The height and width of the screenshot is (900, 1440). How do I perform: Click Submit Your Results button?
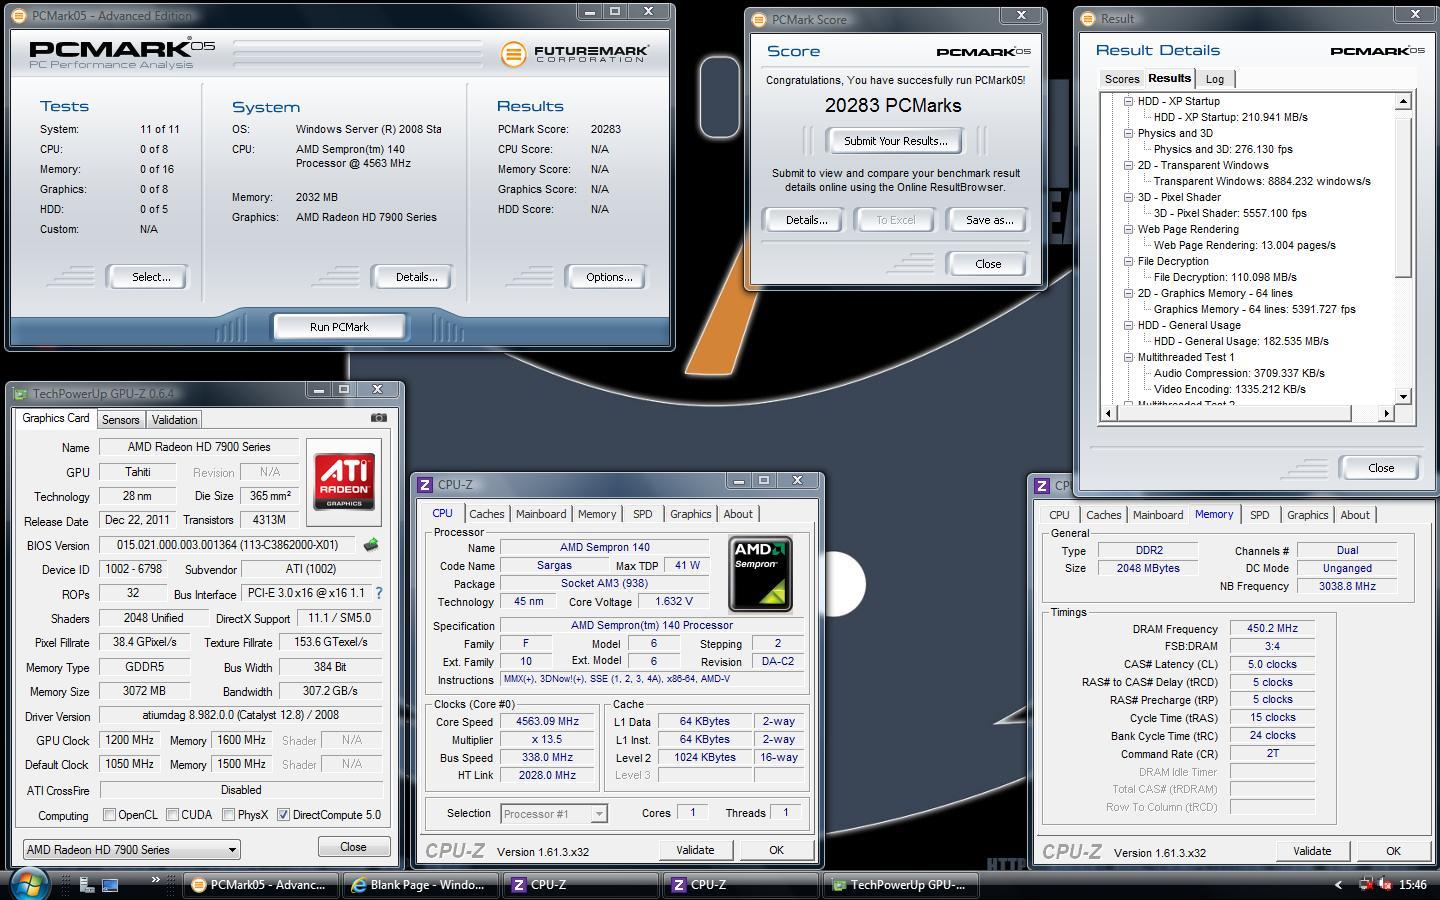point(895,141)
